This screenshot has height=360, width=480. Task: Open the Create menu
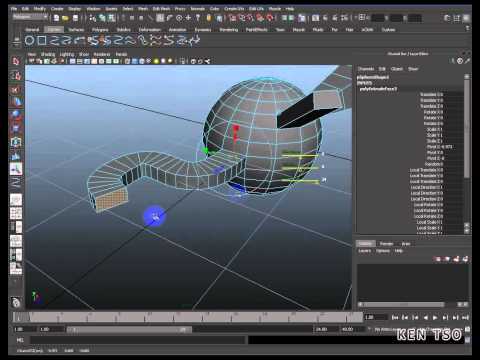[x=57, y=9]
